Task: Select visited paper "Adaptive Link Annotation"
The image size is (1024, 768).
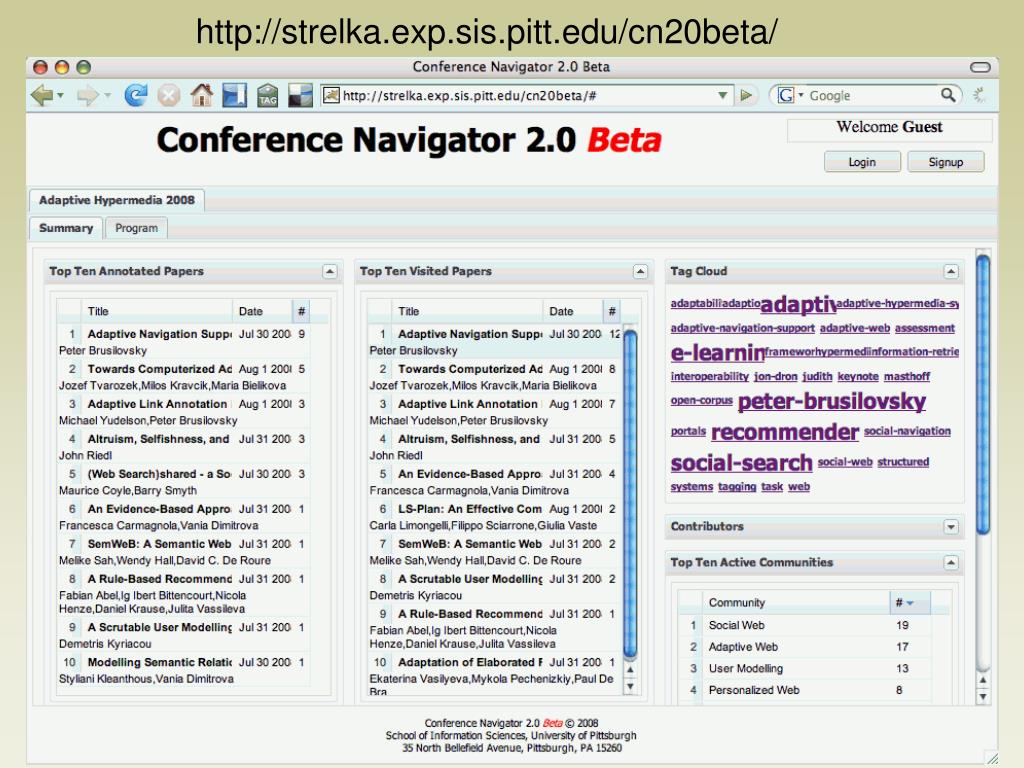Action: point(494,411)
